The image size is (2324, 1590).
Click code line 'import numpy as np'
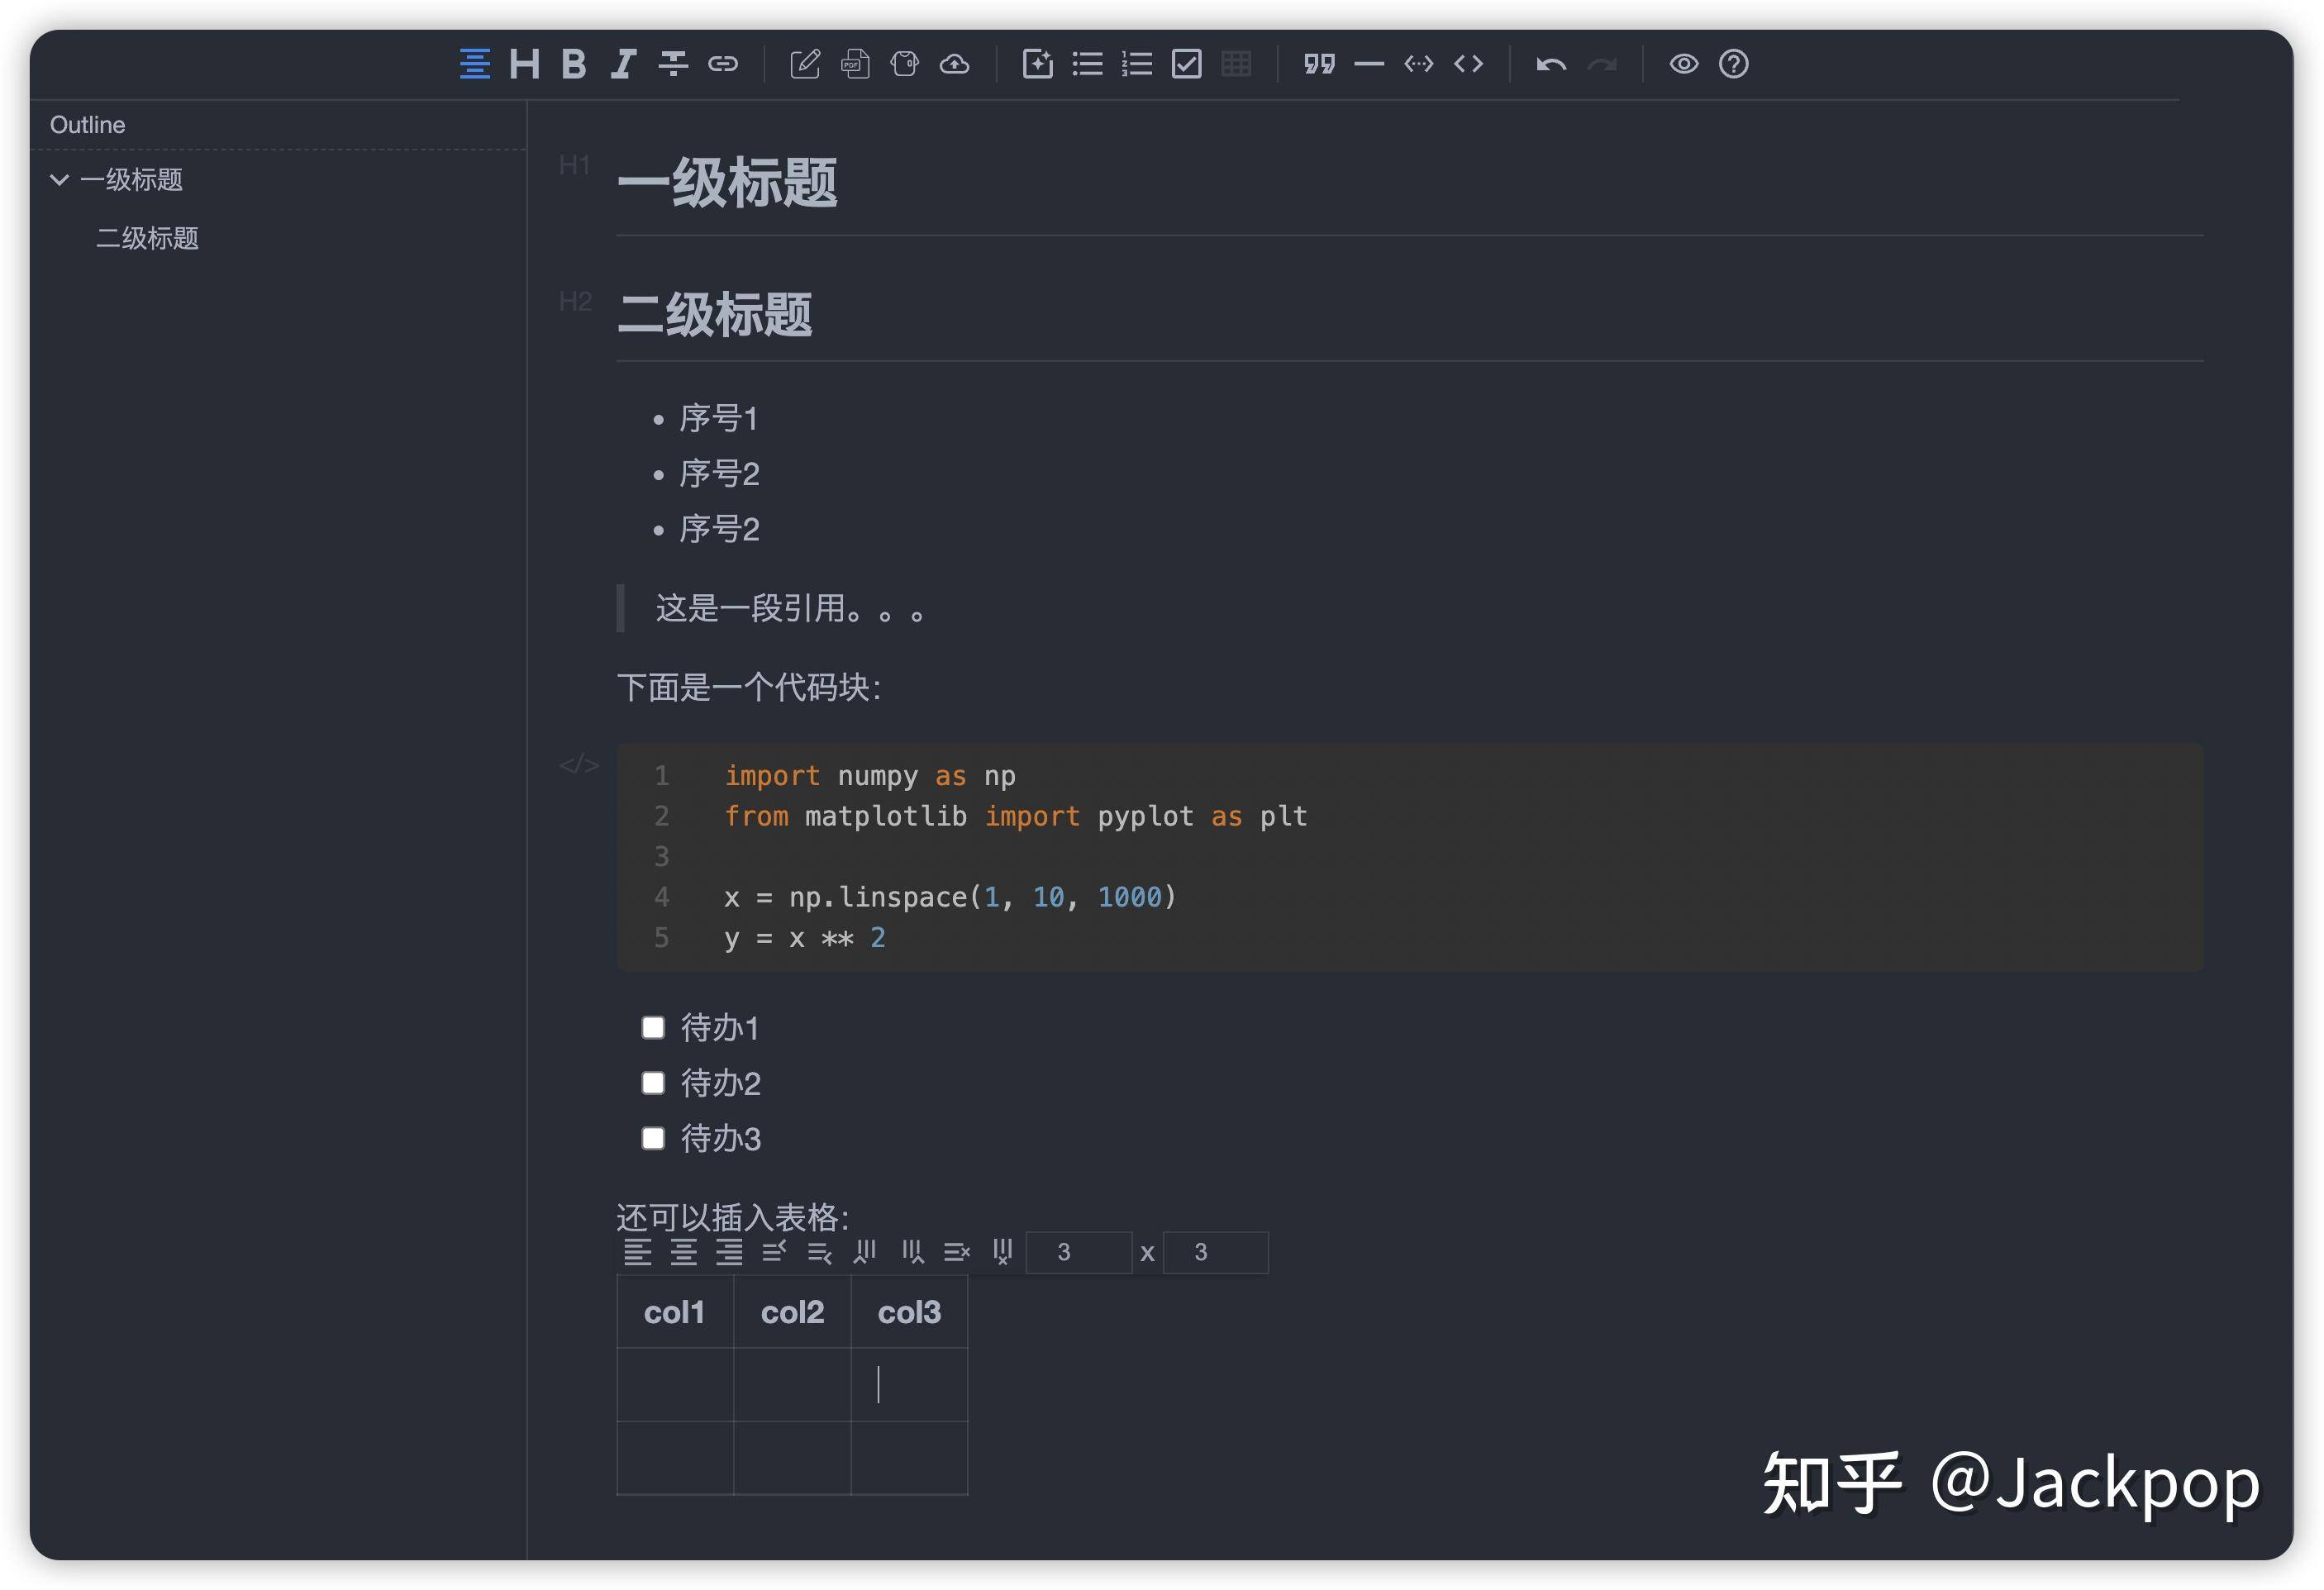[x=870, y=776]
